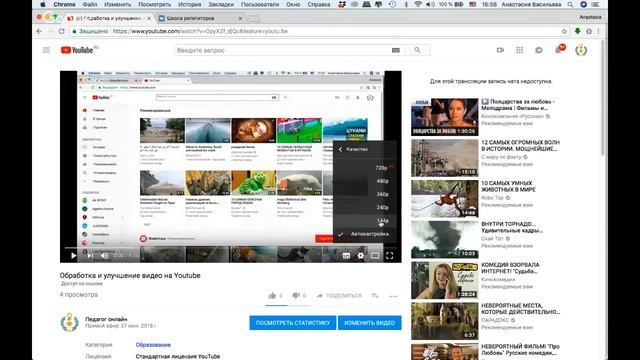Image resolution: width=640 pixels, height=360 pixels.
Task: Open the Файл menu
Action: pyautogui.click(x=90, y=4)
